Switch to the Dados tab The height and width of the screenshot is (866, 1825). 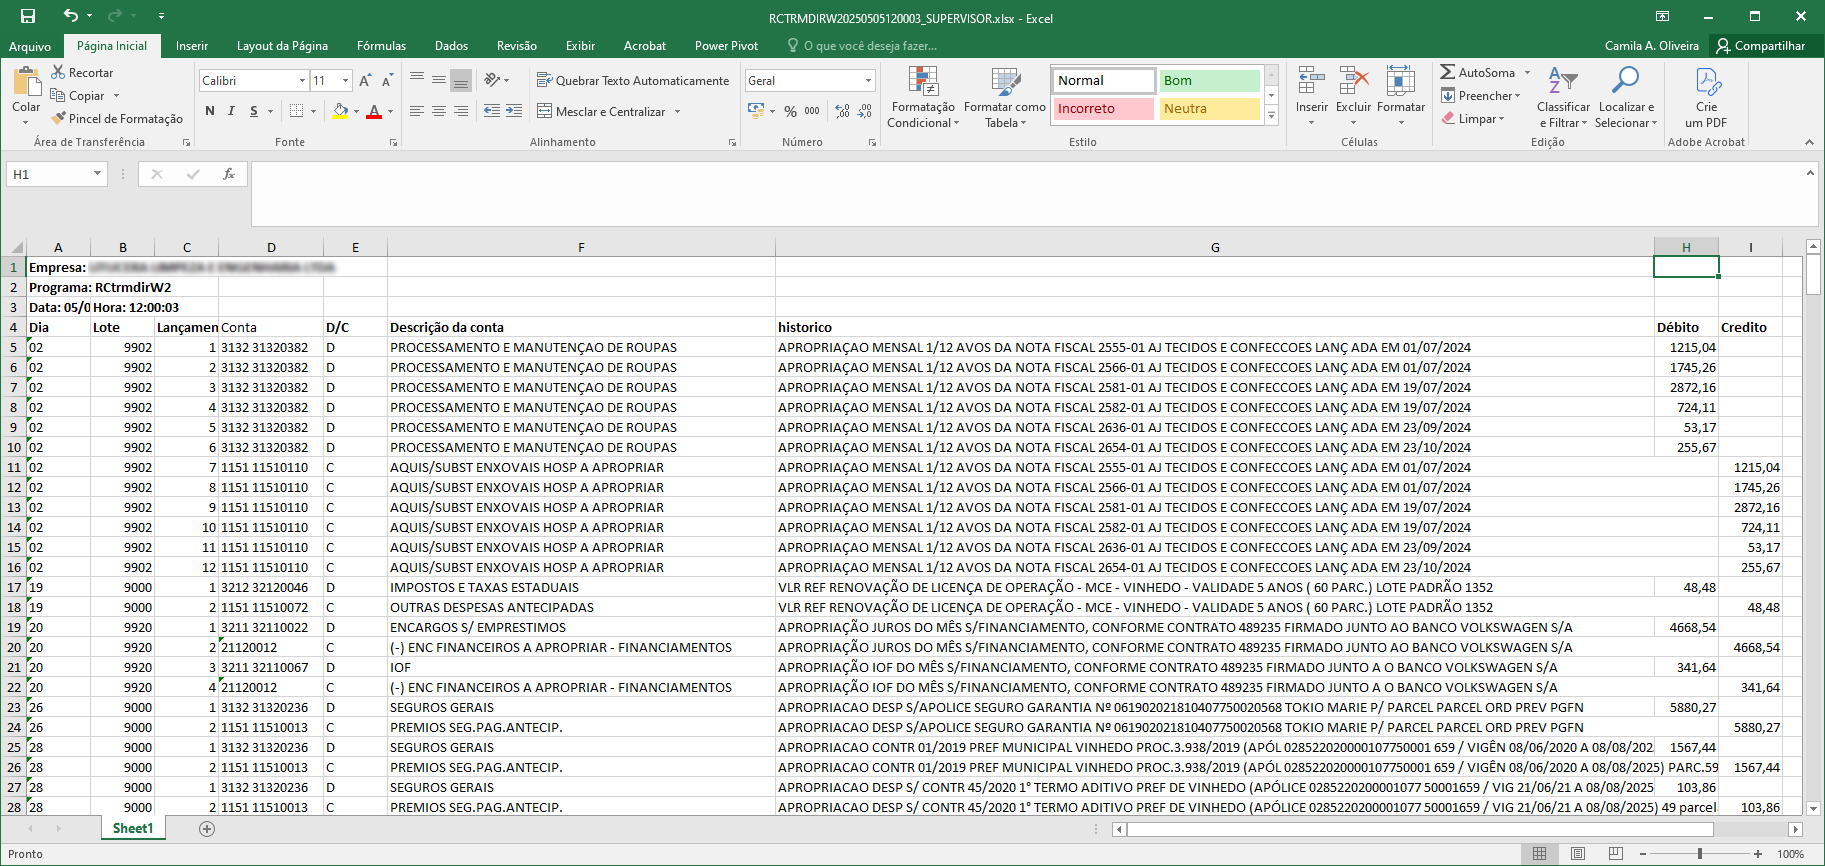coord(451,46)
